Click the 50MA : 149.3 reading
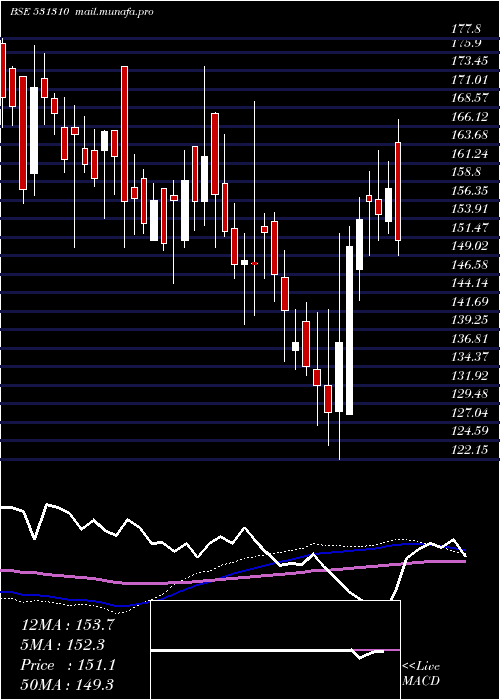This screenshot has height=700, width=500. click(x=68, y=684)
